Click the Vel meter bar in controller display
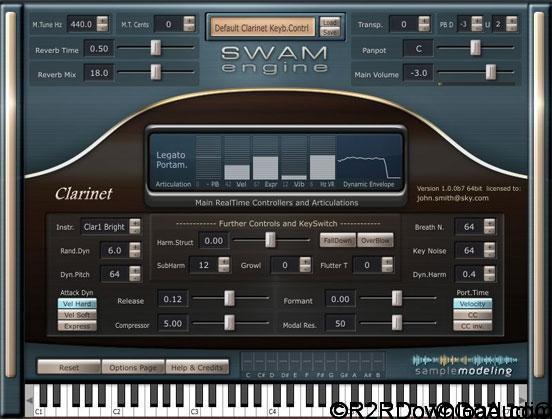This screenshot has height=419, width=552. click(x=237, y=158)
